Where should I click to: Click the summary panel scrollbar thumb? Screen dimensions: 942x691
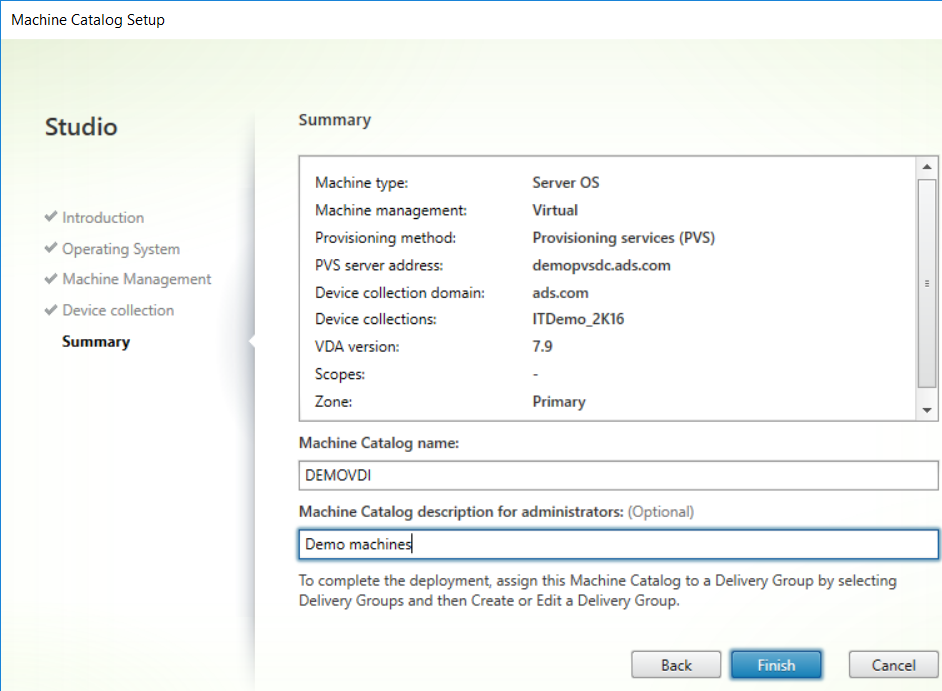(926, 284)
